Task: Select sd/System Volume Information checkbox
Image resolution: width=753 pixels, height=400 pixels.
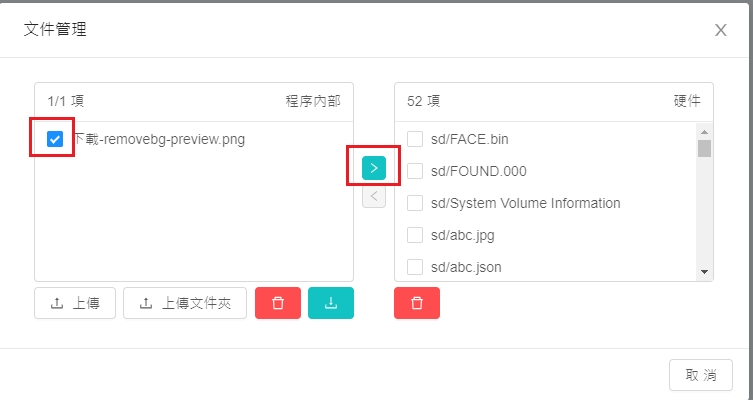Action: tap(415, 203)
